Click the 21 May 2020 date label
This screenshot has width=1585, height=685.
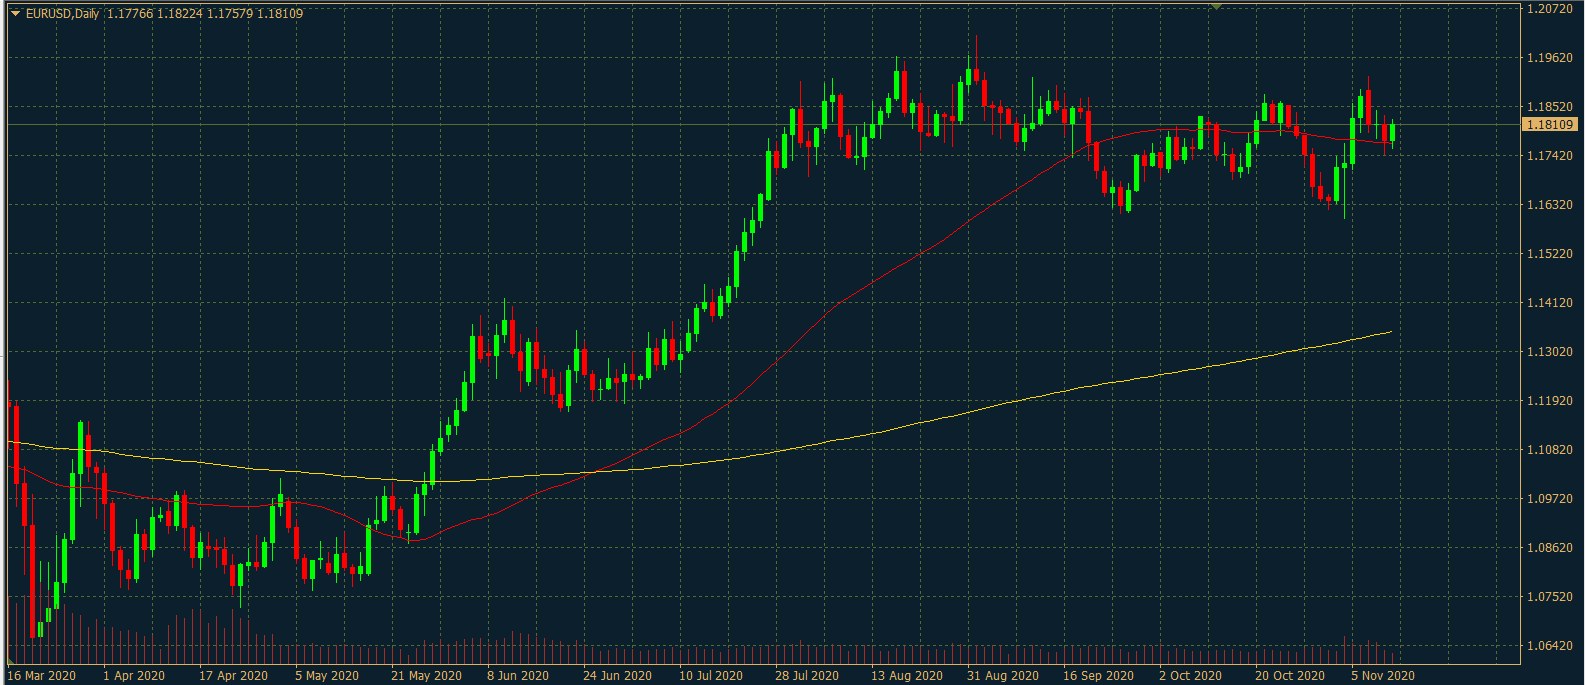pos(426,676)
